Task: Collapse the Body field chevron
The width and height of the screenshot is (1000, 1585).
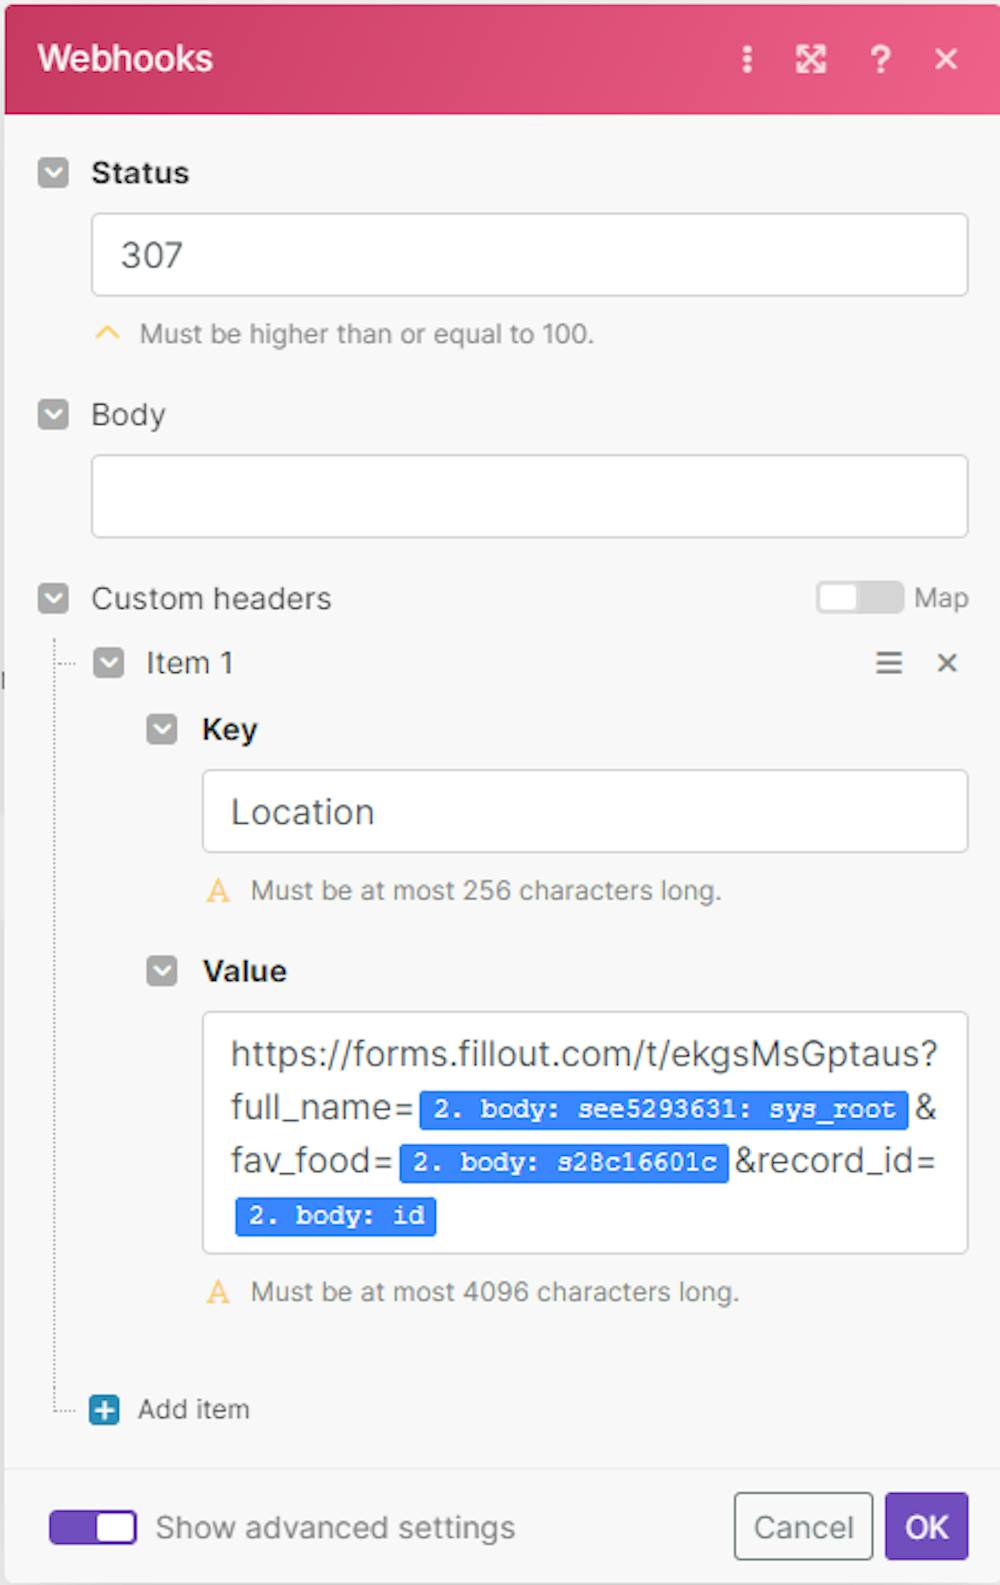Action: (x=54, y=414)
